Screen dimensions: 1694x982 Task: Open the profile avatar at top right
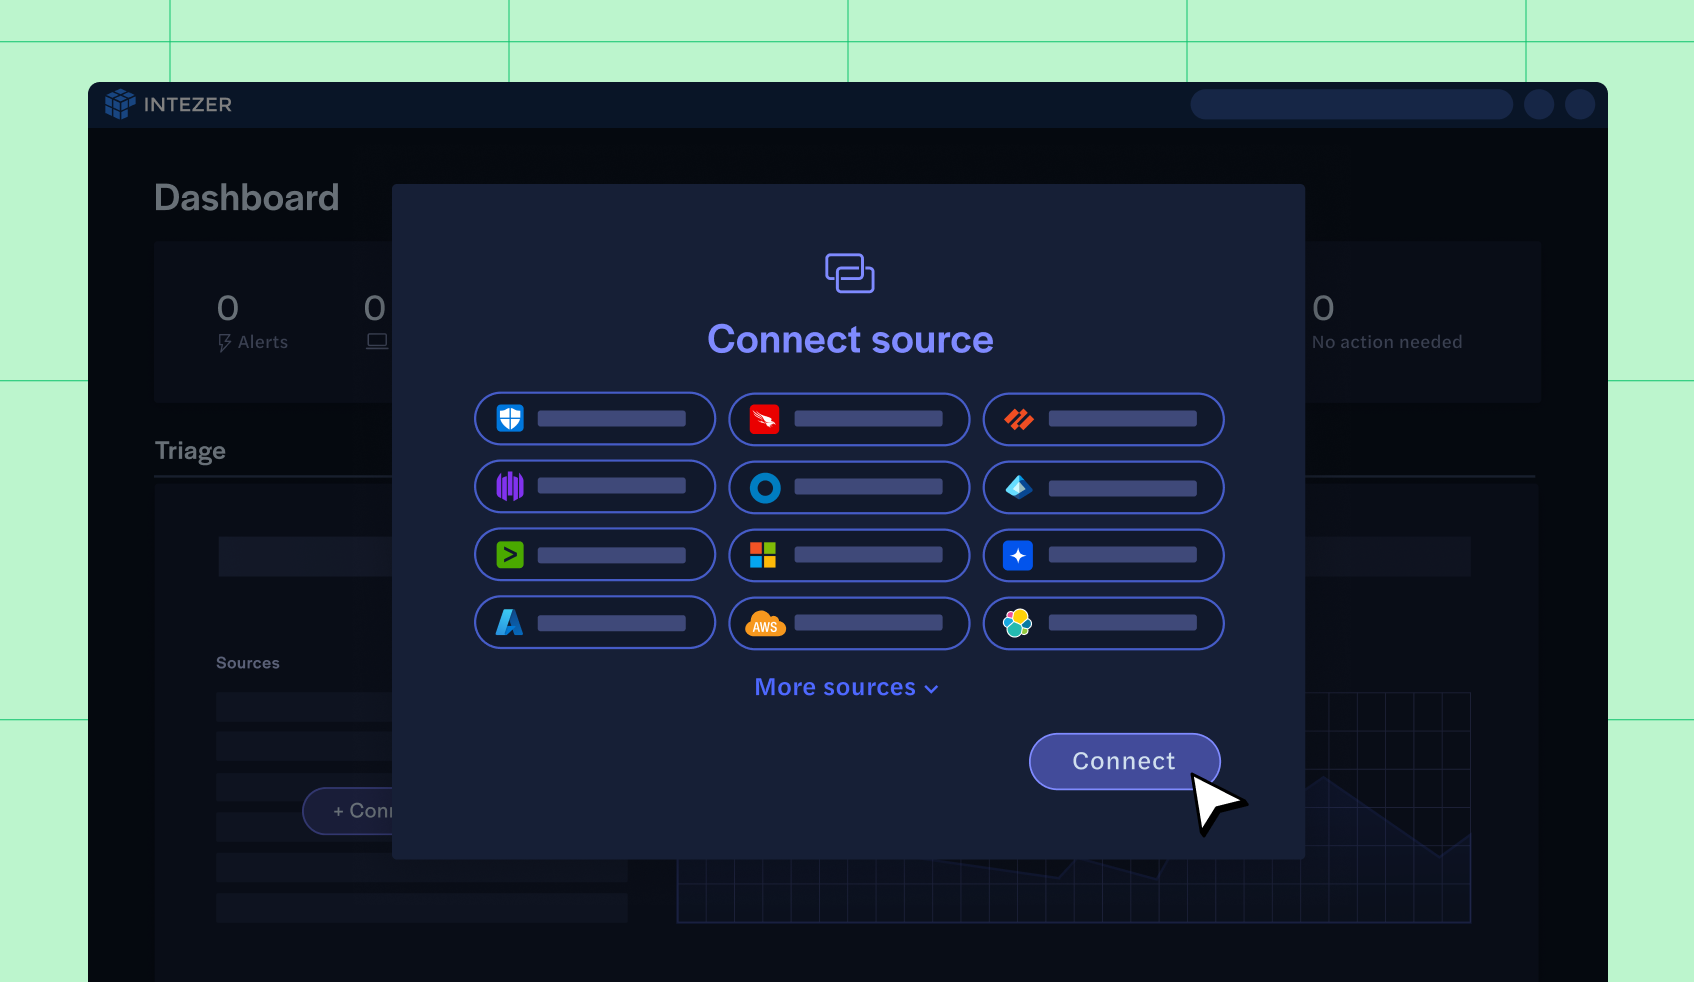pos(1580,104)
